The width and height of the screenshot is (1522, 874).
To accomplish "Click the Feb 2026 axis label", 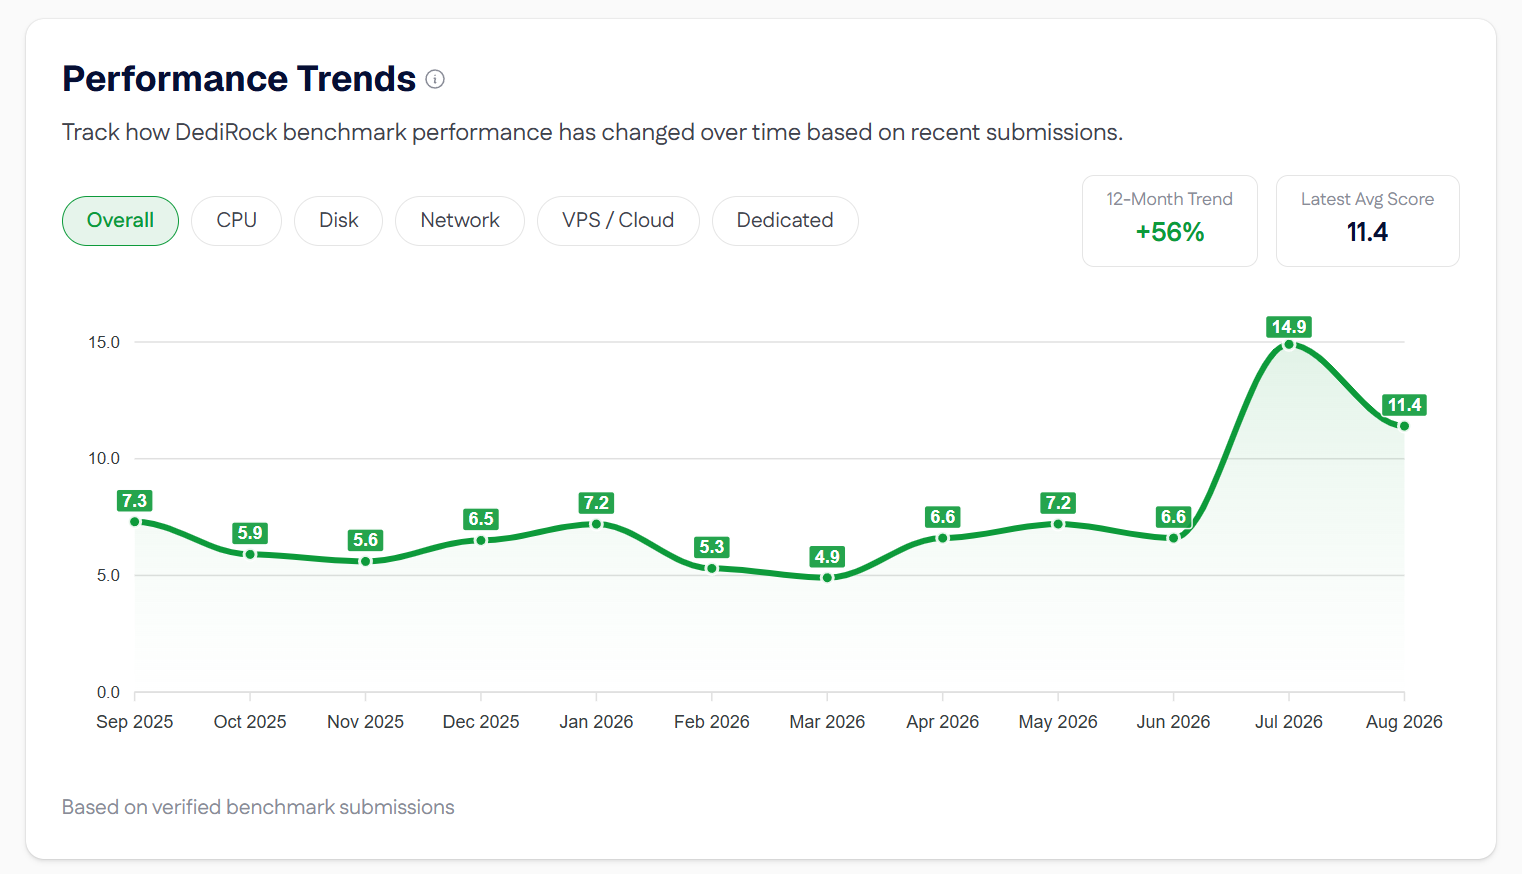I will [712, 722].
